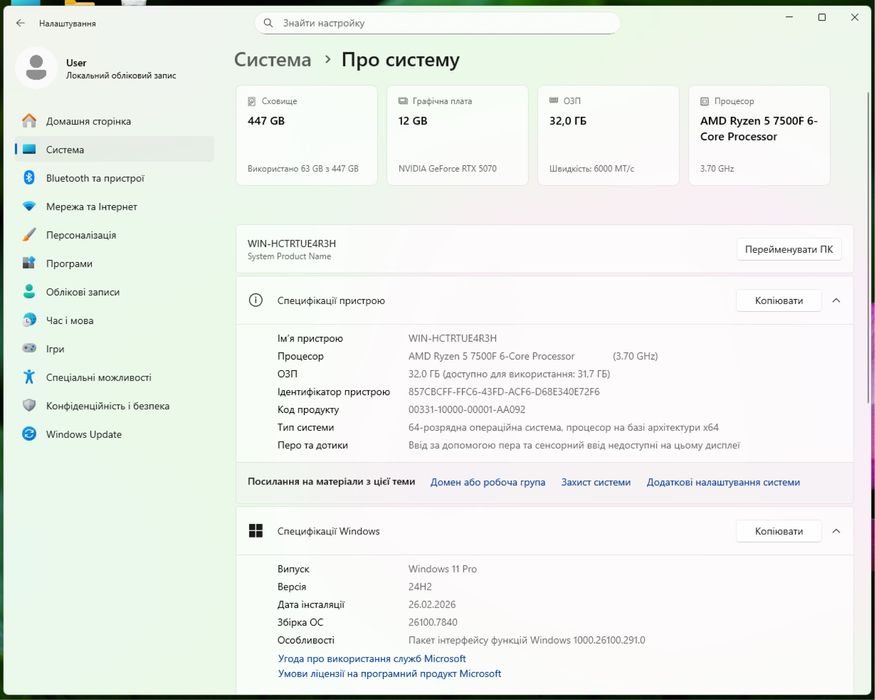The image size is (875, 700).
Task: Click the Windows logo by Специфікації Windows
Action: click(x=256, y=531)
